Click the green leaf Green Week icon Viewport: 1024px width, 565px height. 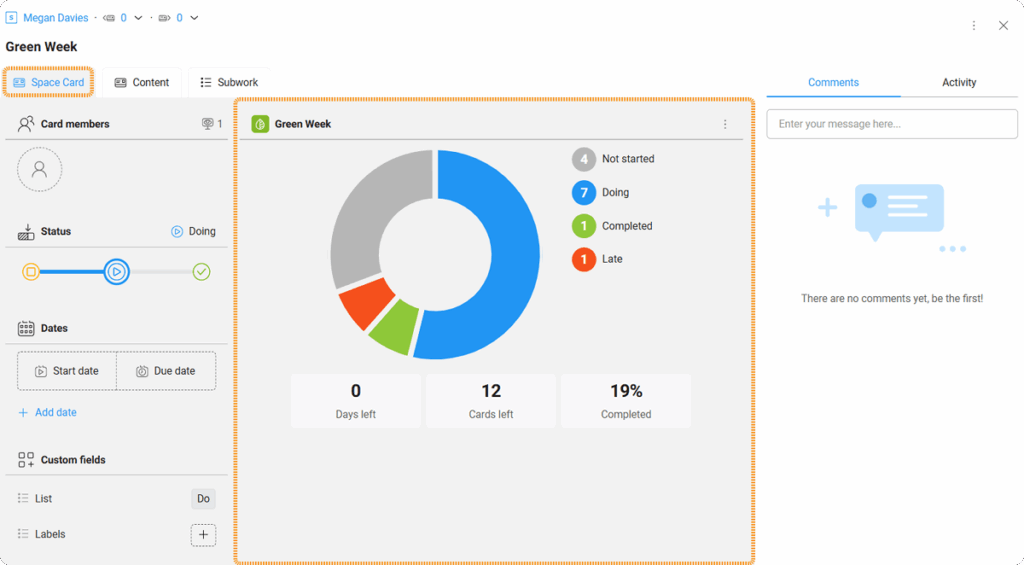(x=260, y=124)
